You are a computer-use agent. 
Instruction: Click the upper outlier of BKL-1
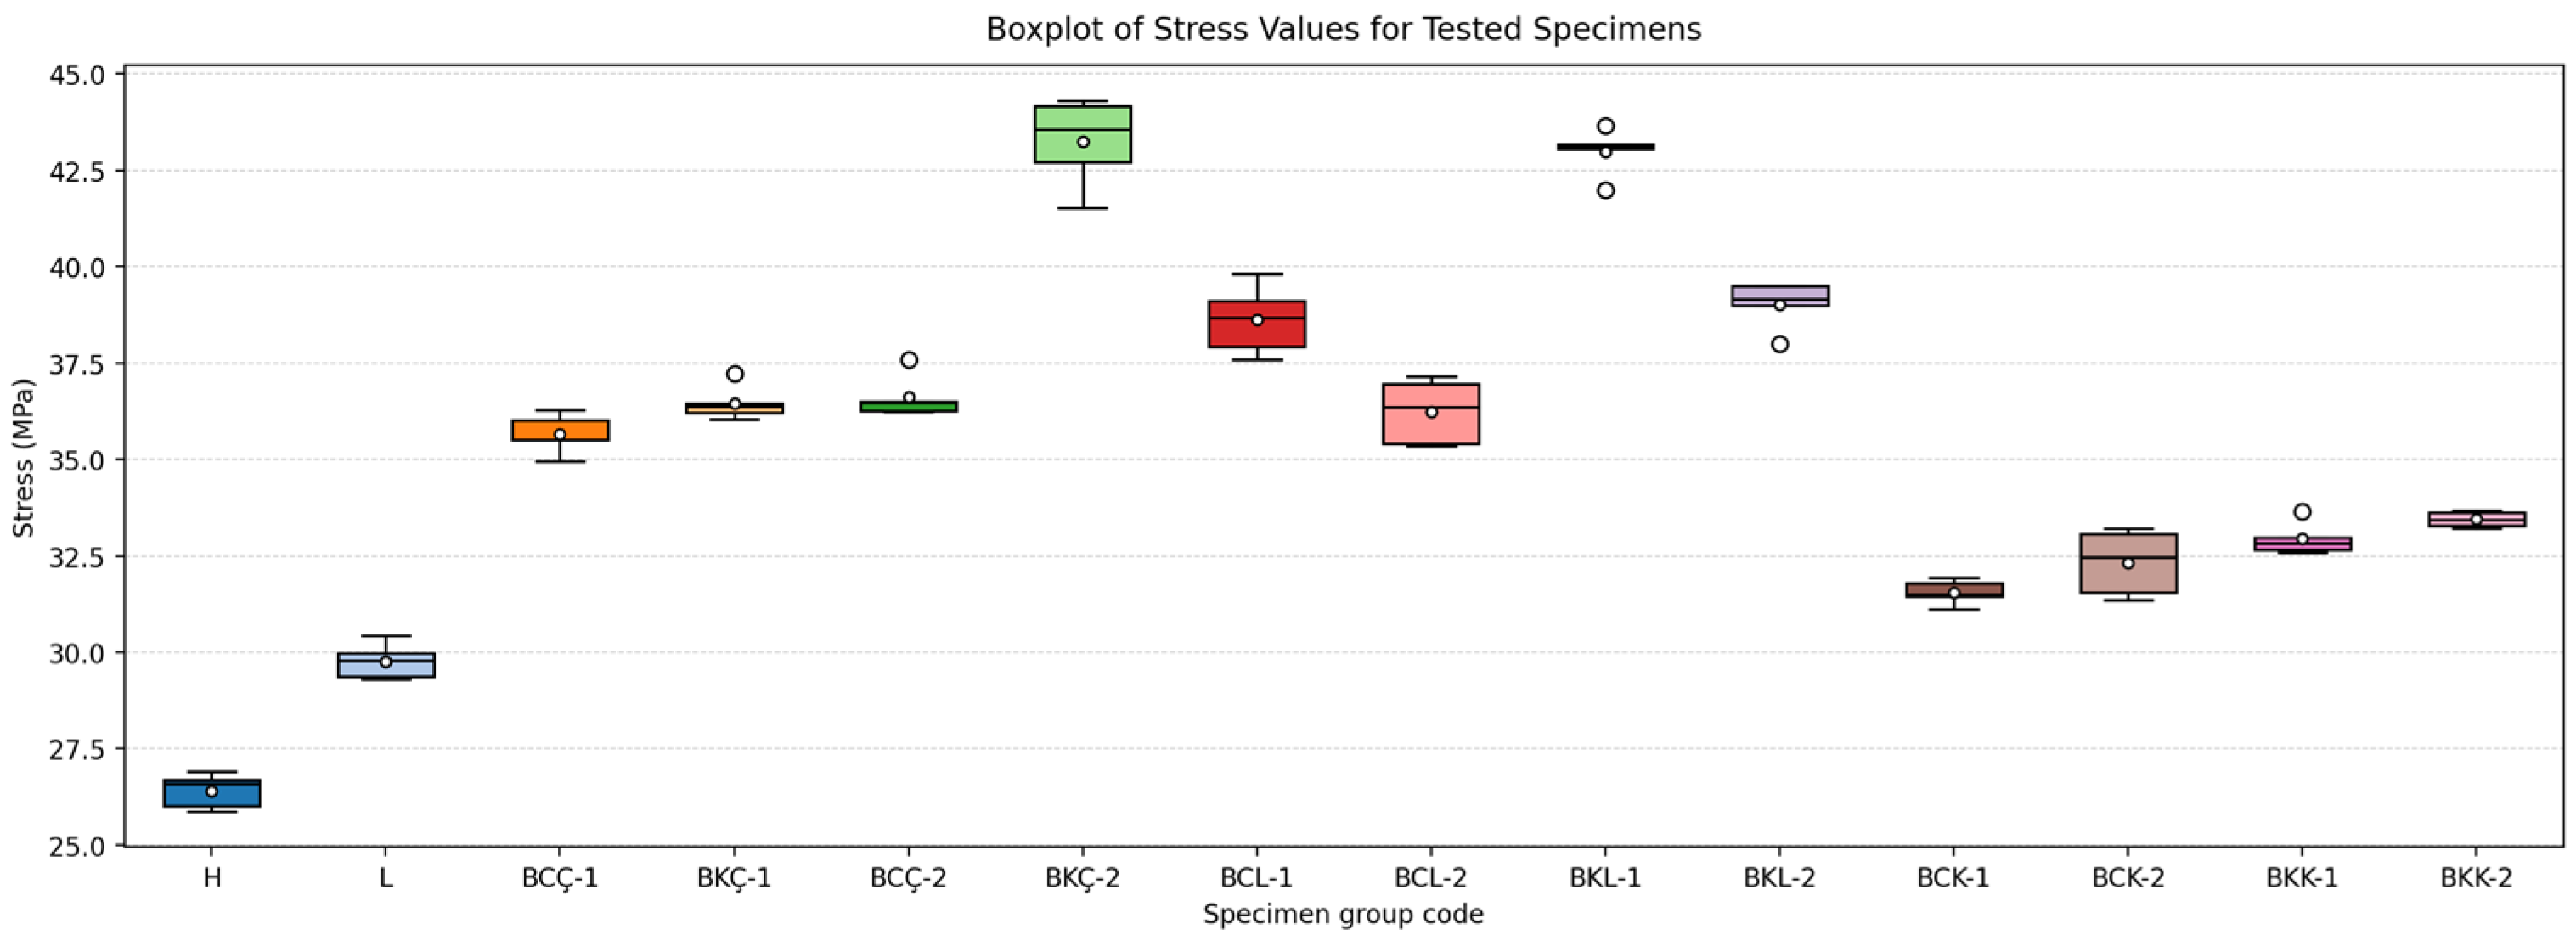pos(1606,126)
